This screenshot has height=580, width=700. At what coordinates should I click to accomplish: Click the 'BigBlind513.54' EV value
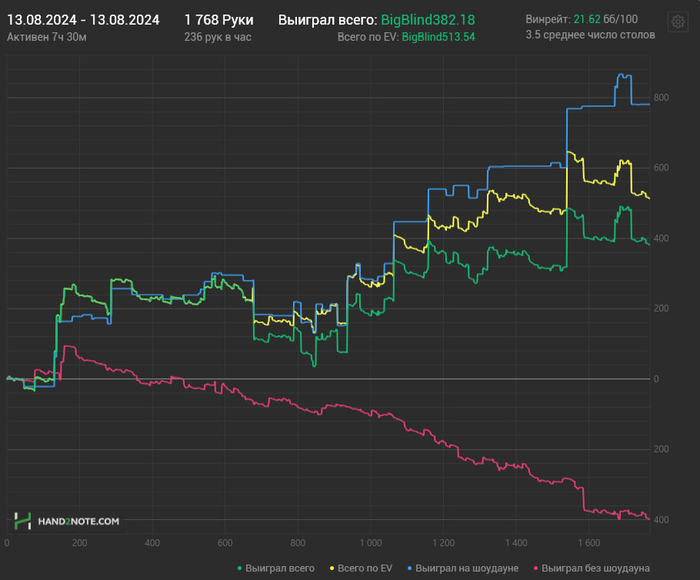coord(438,37)
